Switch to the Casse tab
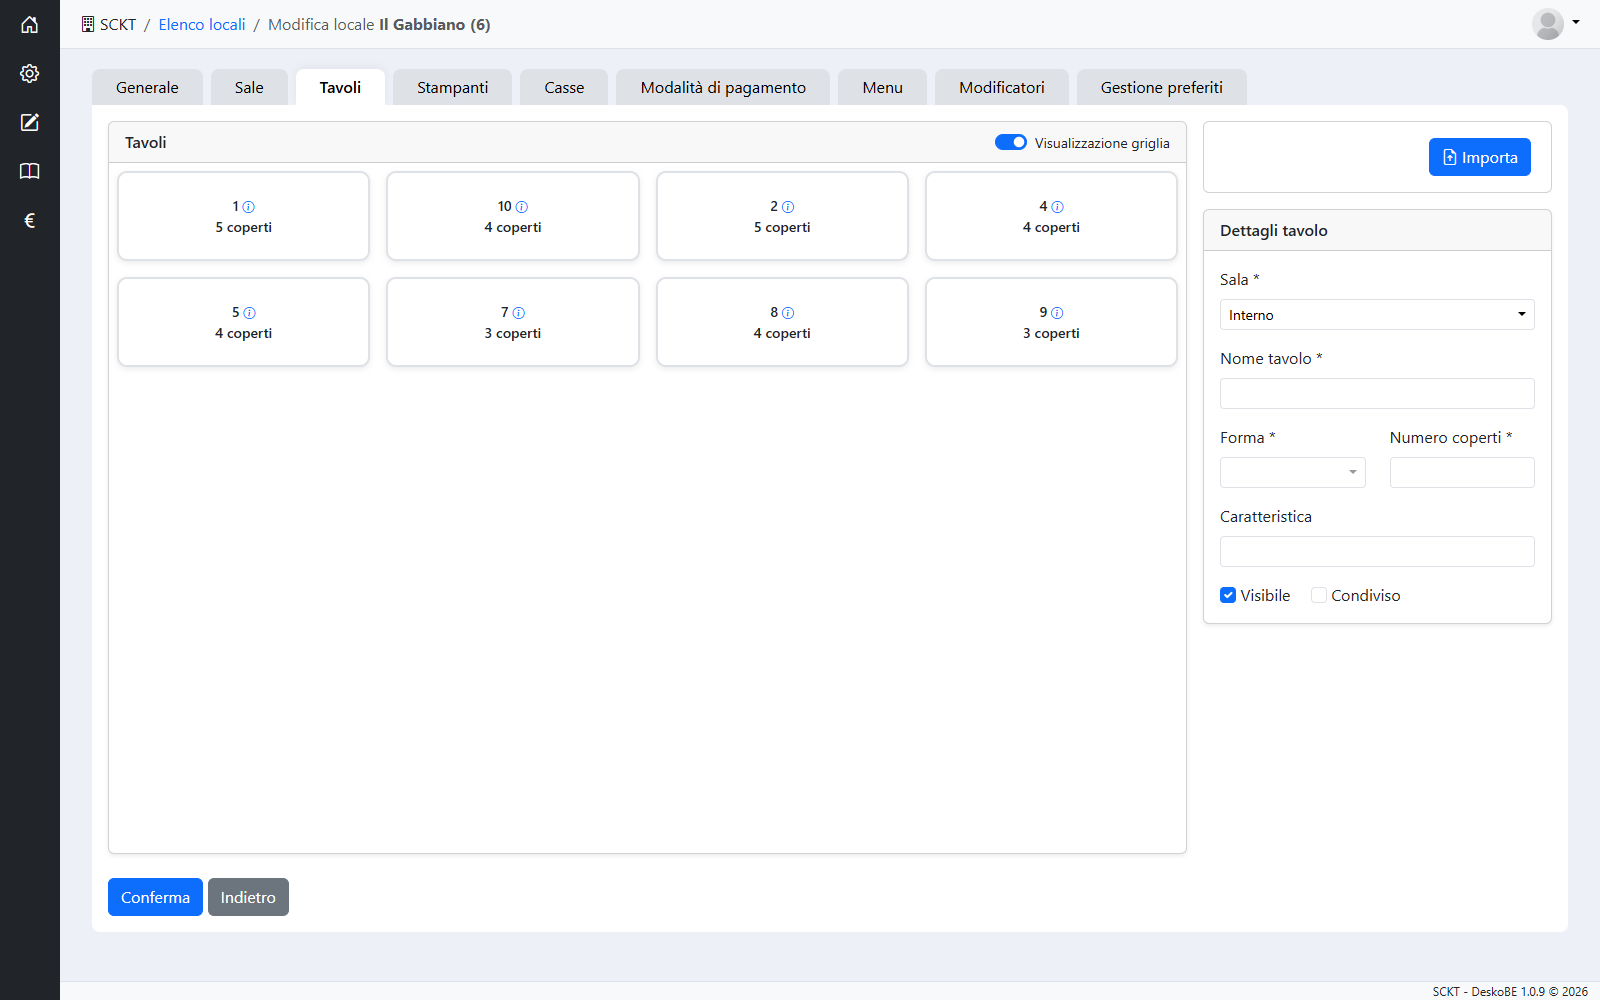The height and width of the screenshot is (1000, 1600). [564, 87]
